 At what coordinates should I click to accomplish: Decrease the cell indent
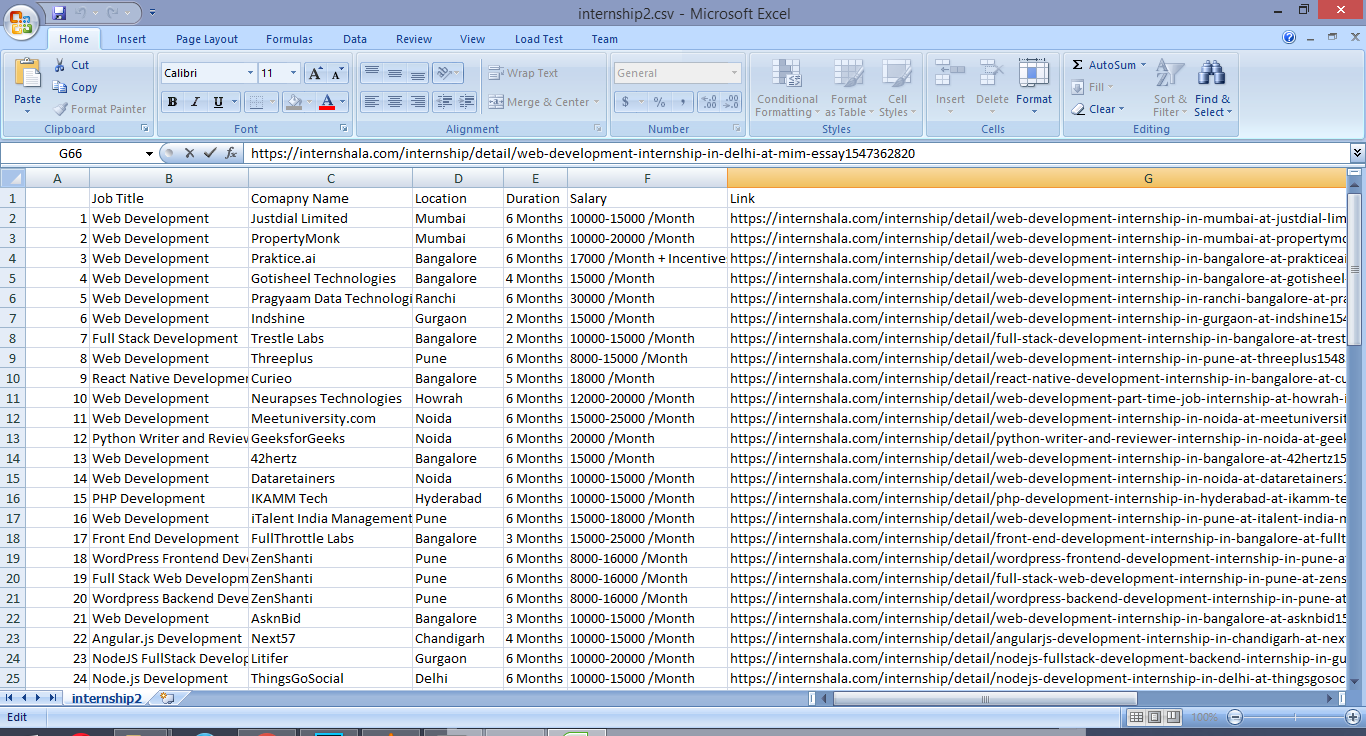coord(444,102)
